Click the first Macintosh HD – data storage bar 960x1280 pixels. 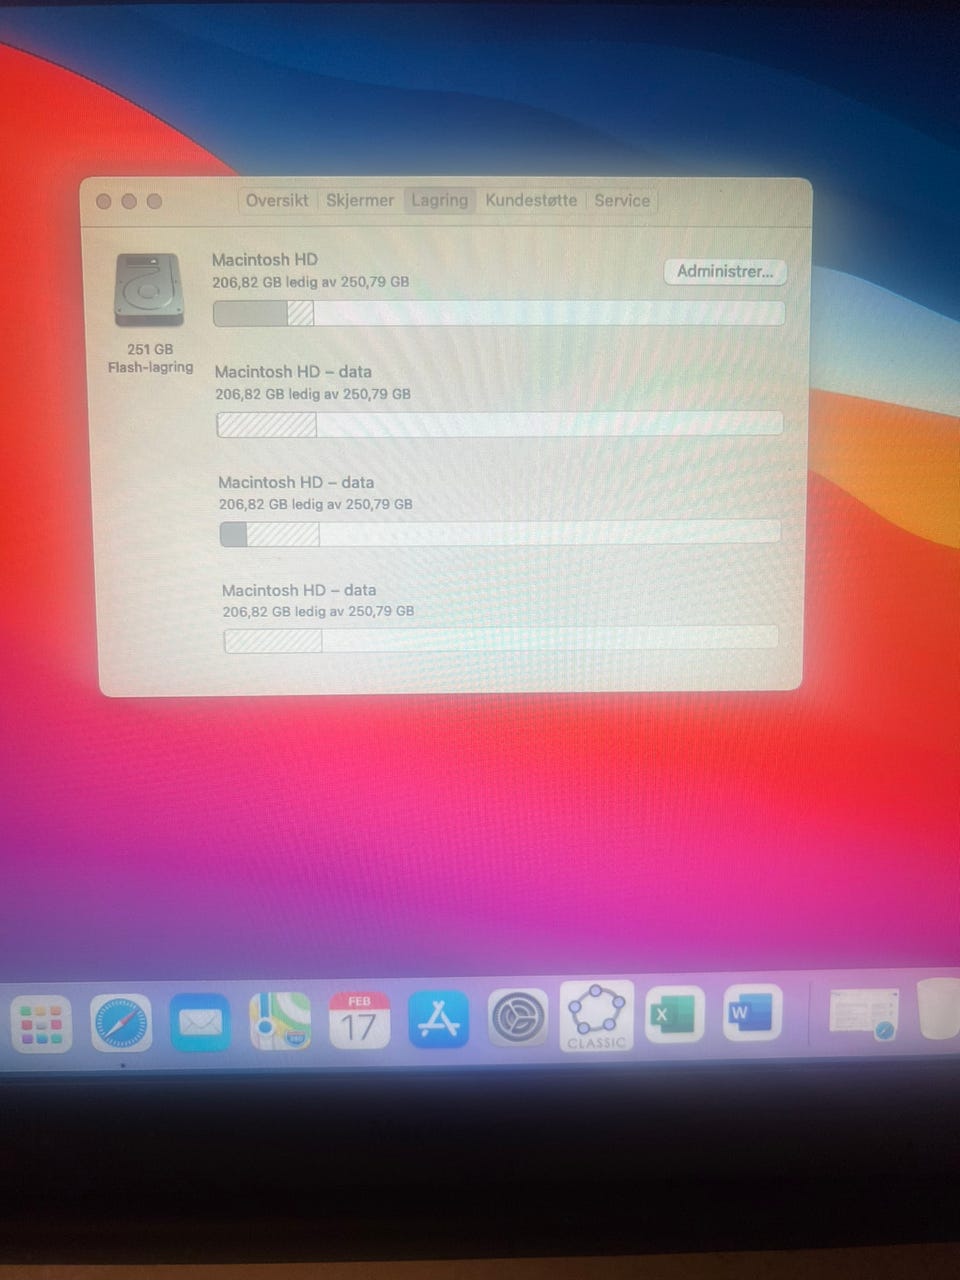click(499, 424)
